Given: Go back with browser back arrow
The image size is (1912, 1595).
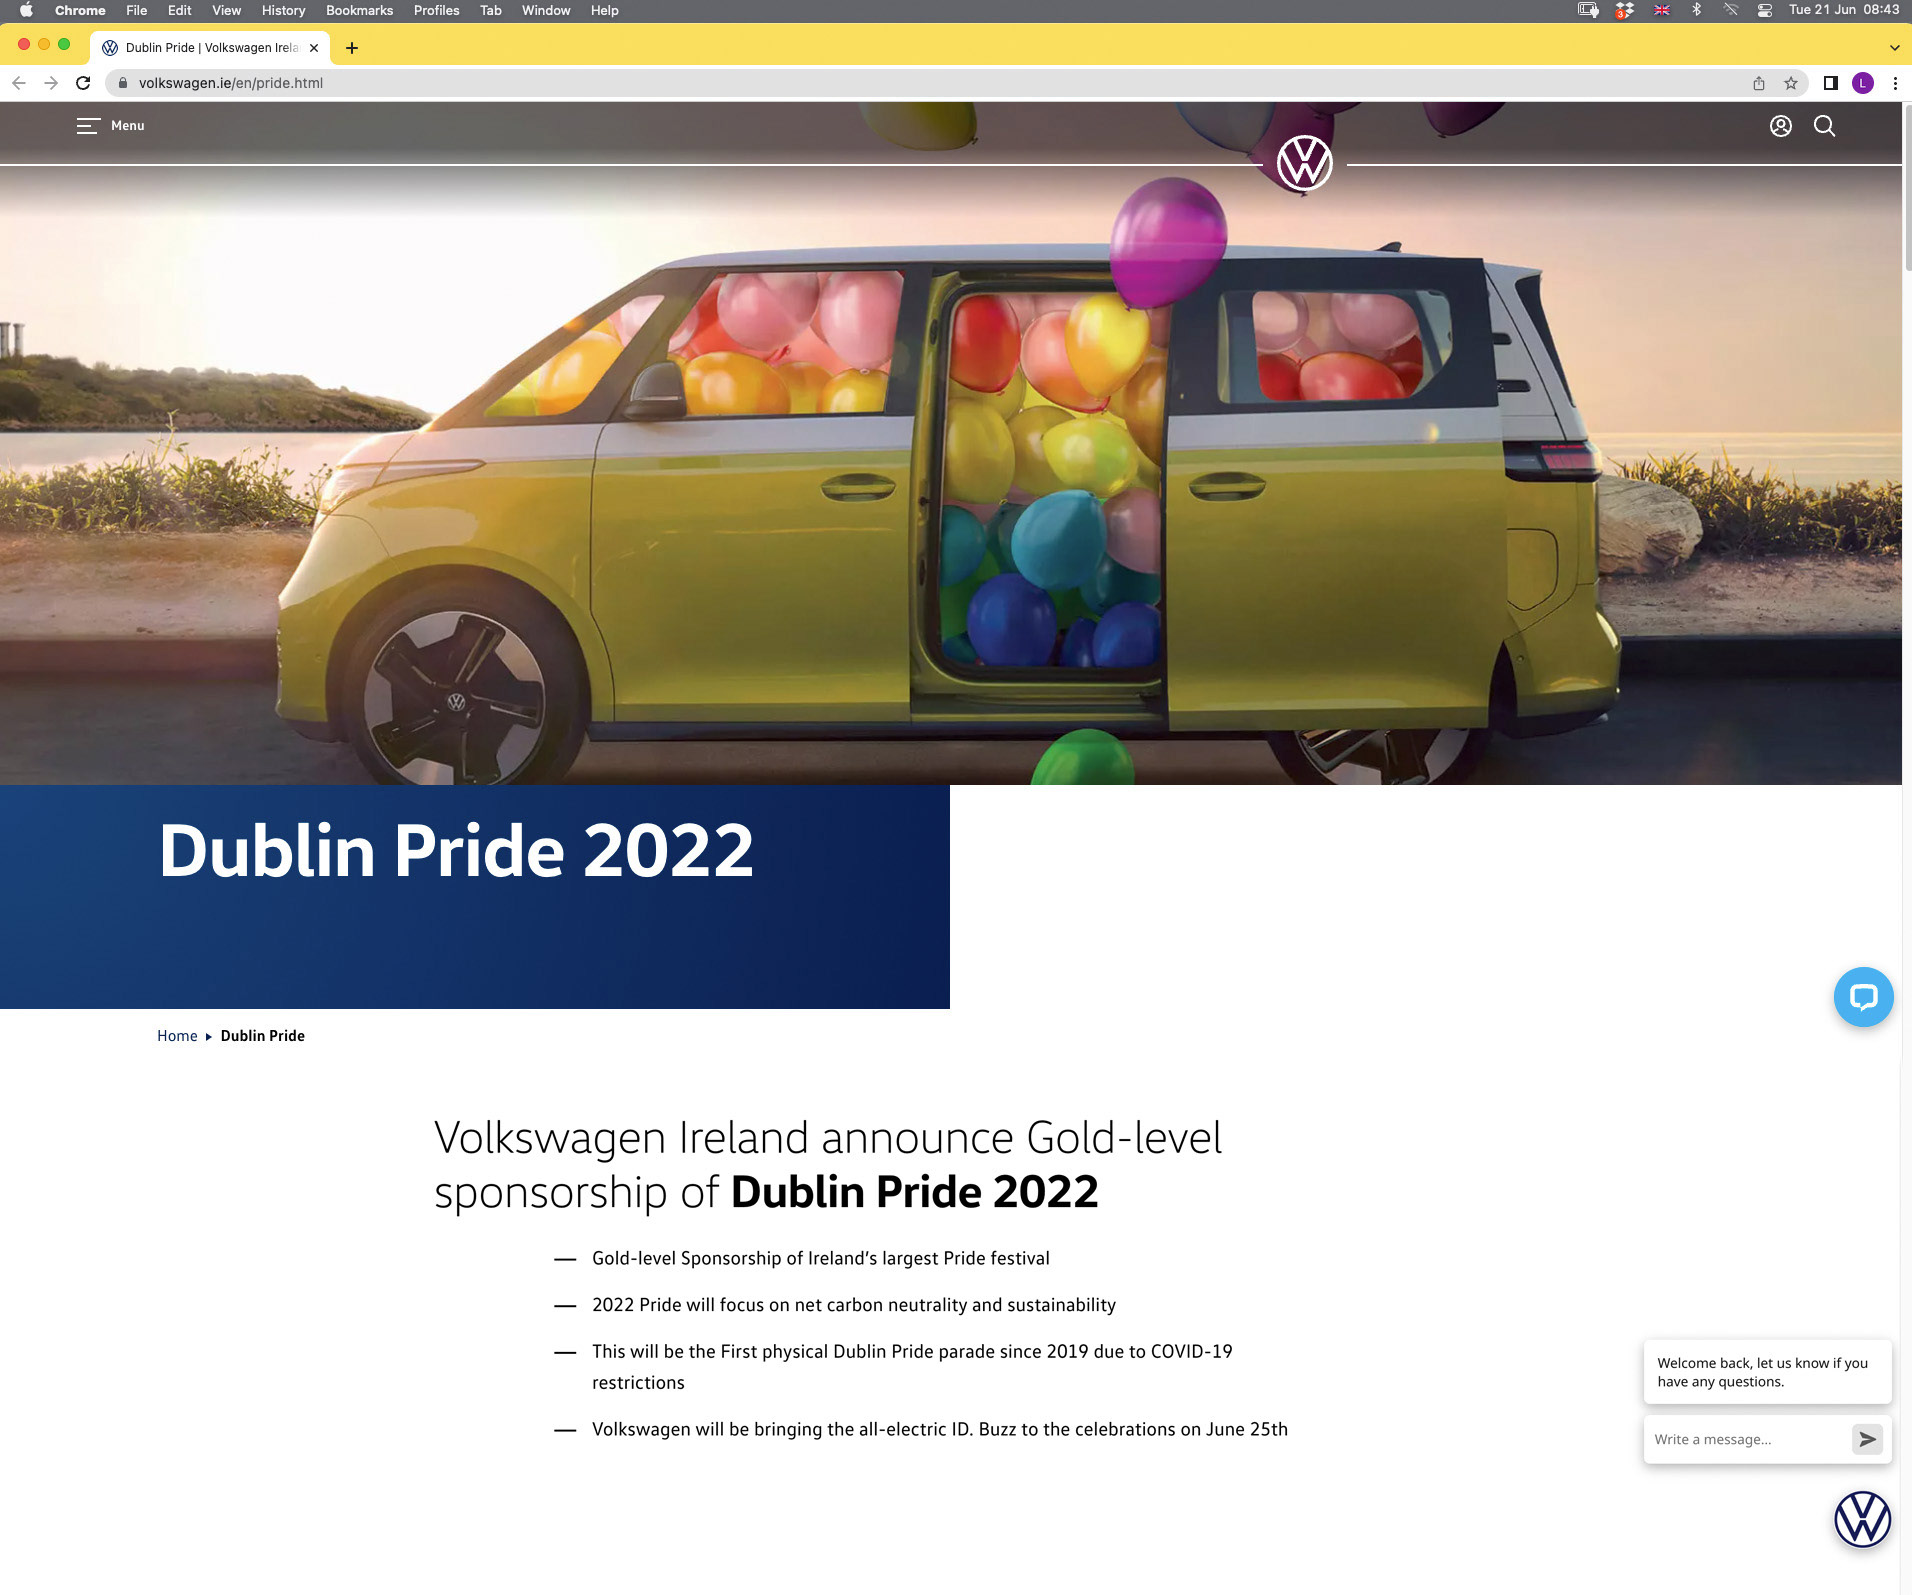Looking at the screenshot, I should (x=19, y=83).
